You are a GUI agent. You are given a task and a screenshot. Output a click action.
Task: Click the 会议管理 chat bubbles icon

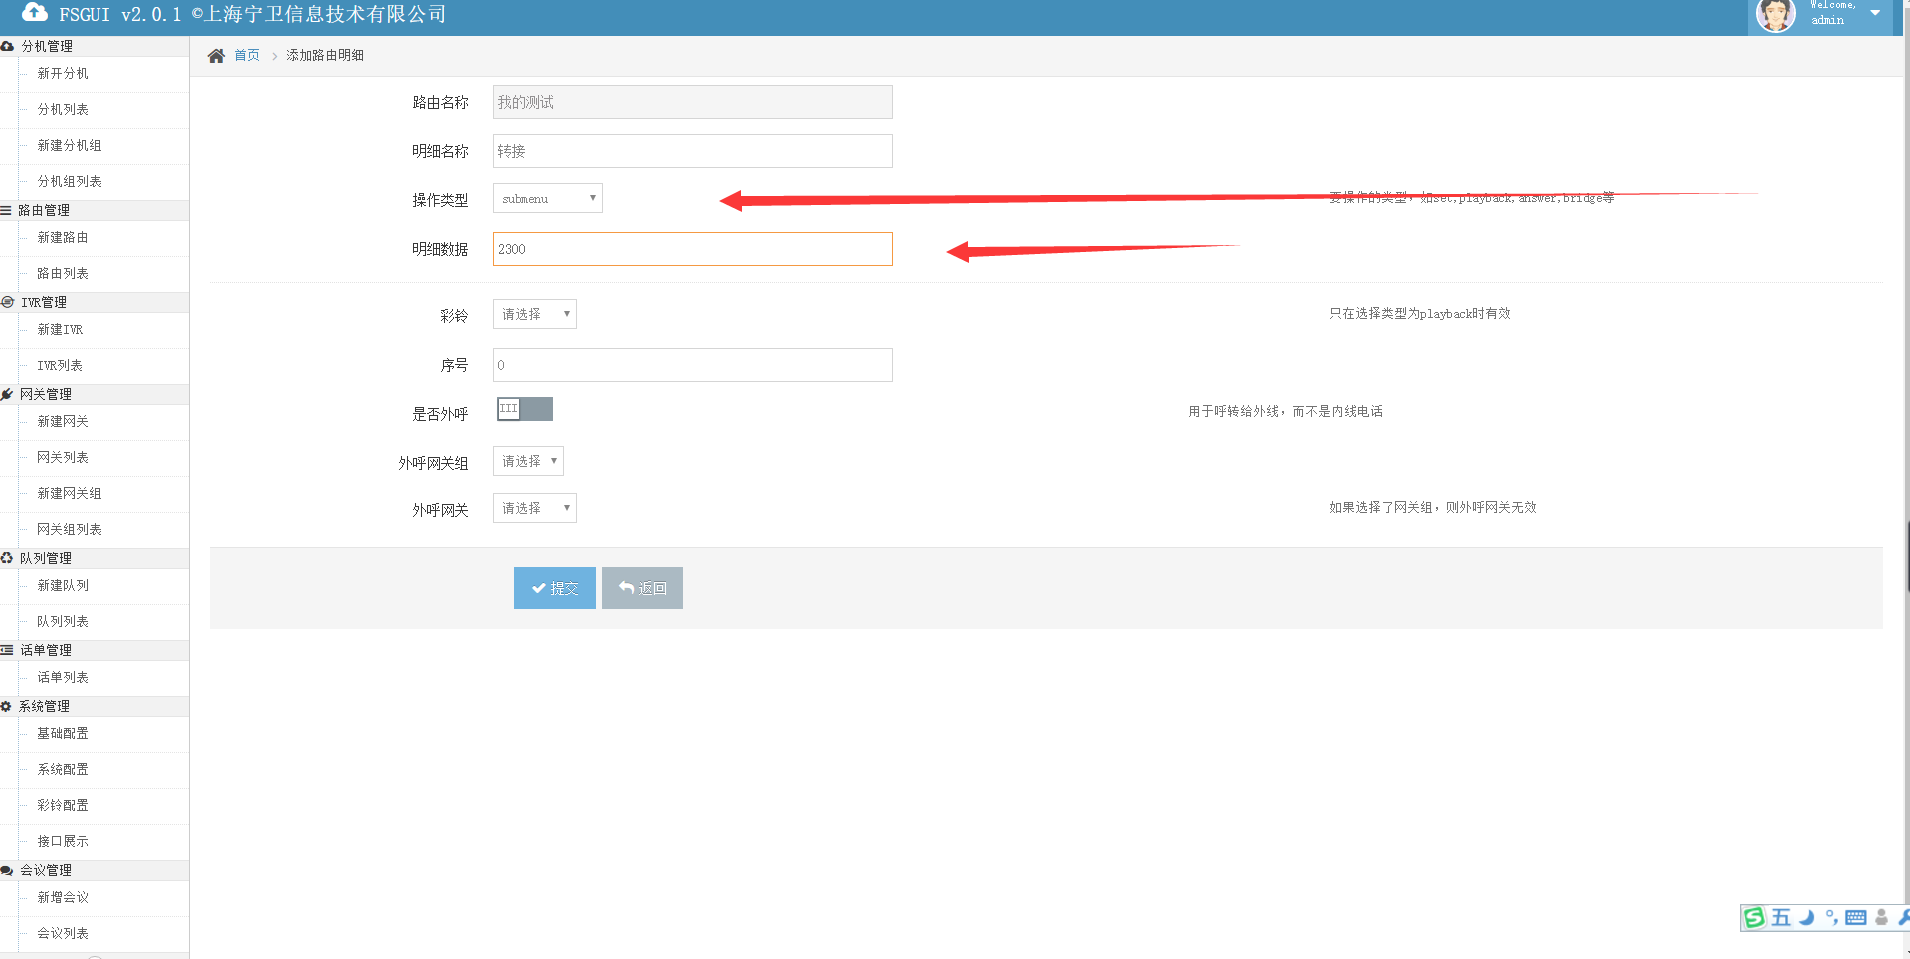point(7,870)
